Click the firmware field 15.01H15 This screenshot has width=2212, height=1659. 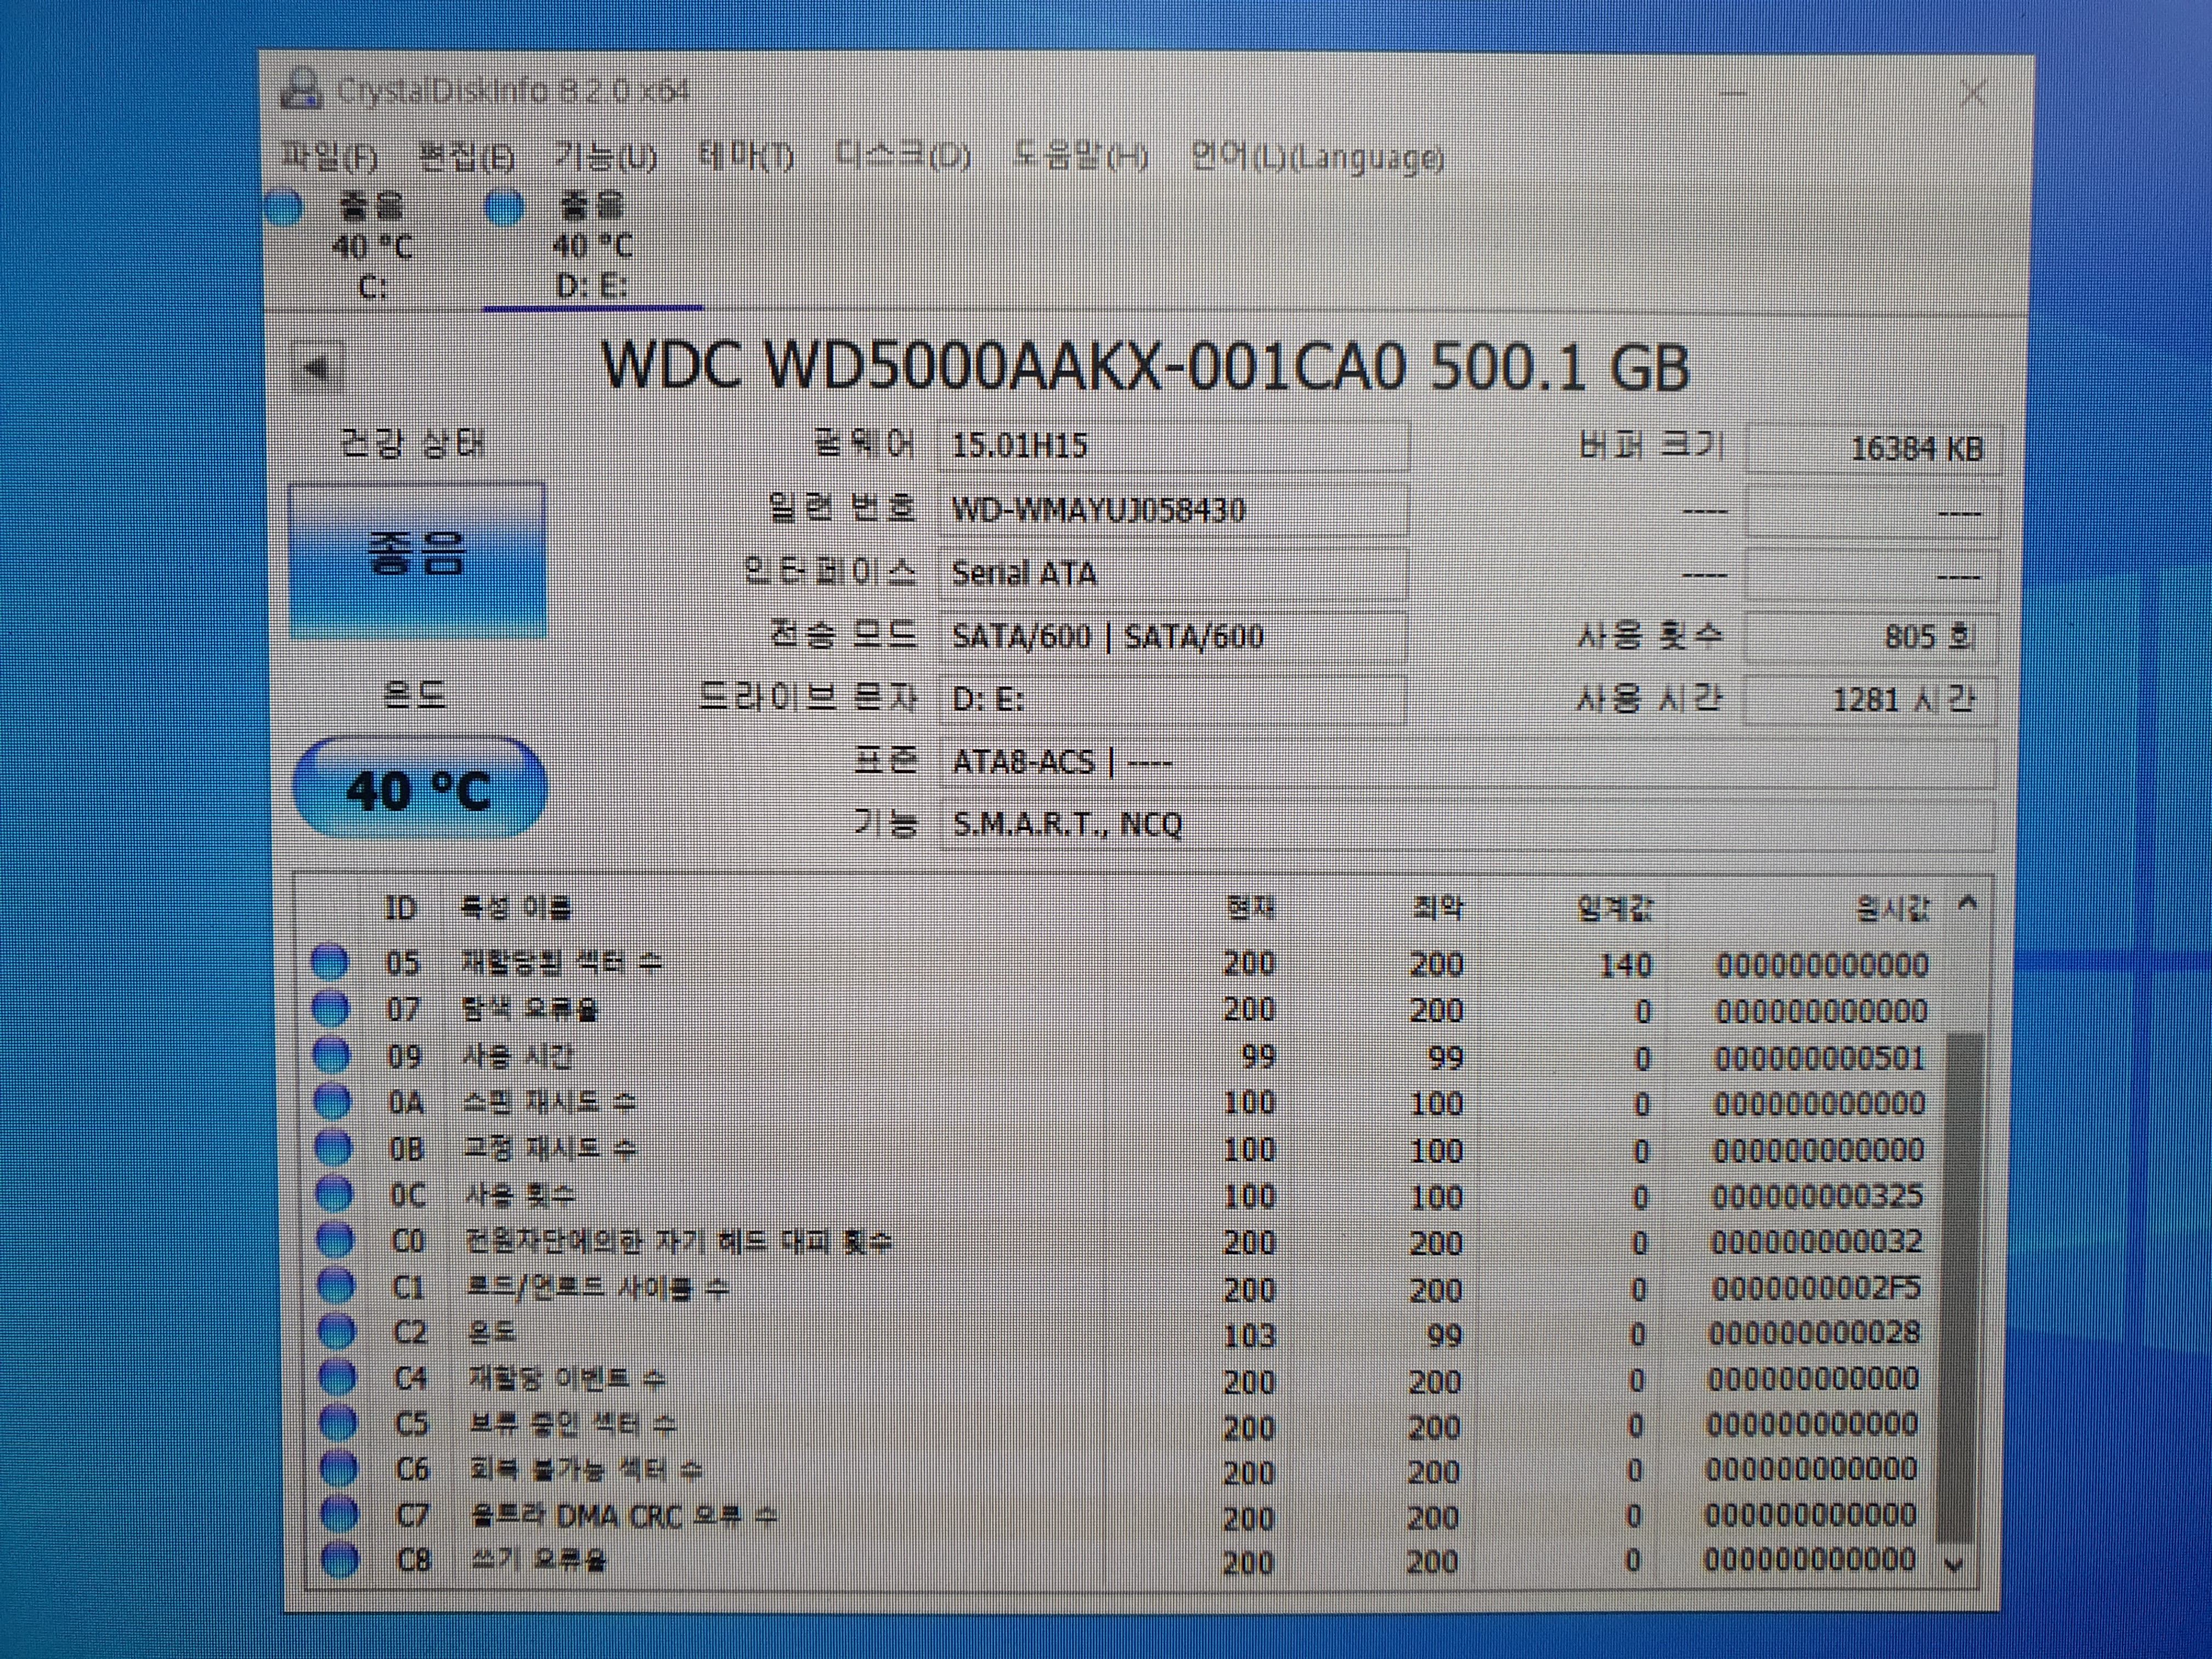tap(1174, 446)
